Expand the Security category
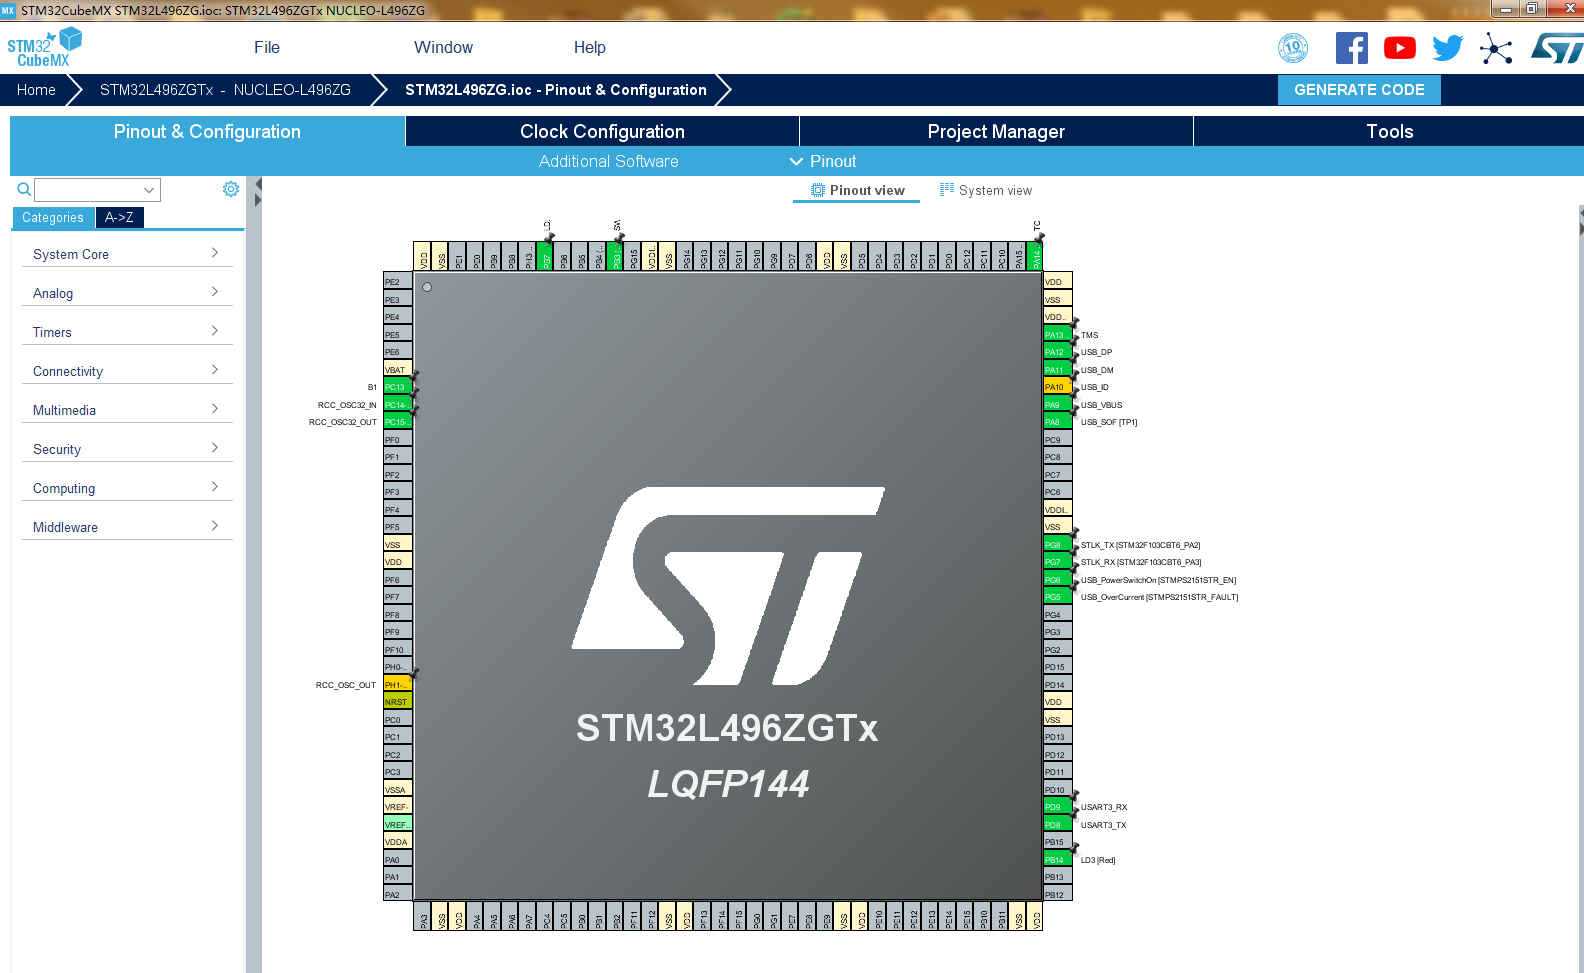1584x973 pixels. pos(126,449)
